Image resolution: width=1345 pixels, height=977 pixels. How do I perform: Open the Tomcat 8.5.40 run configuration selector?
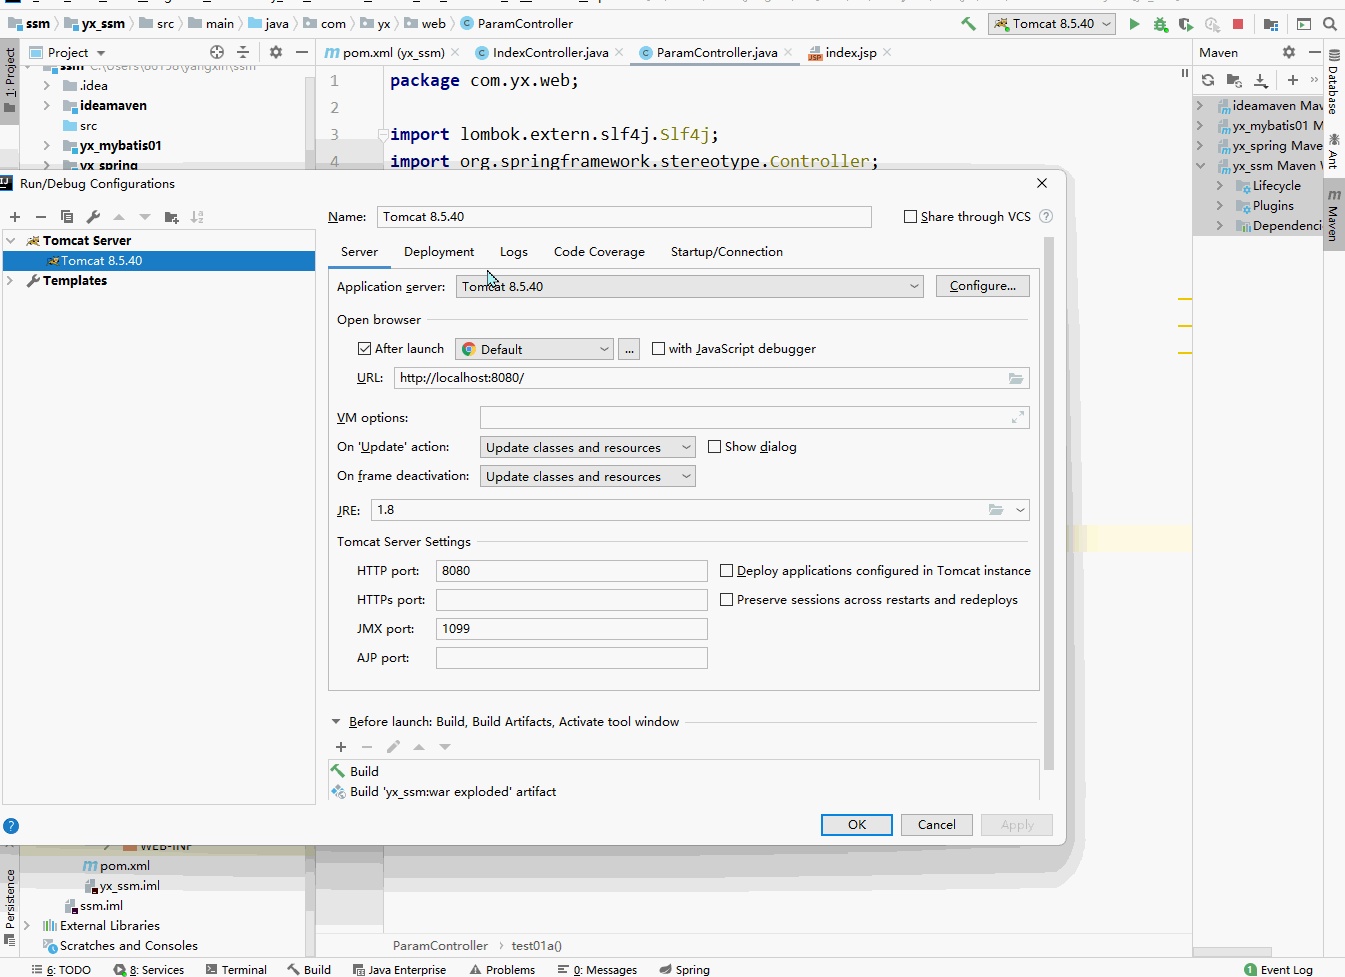pyautogui.click(x=1051, y=24)
